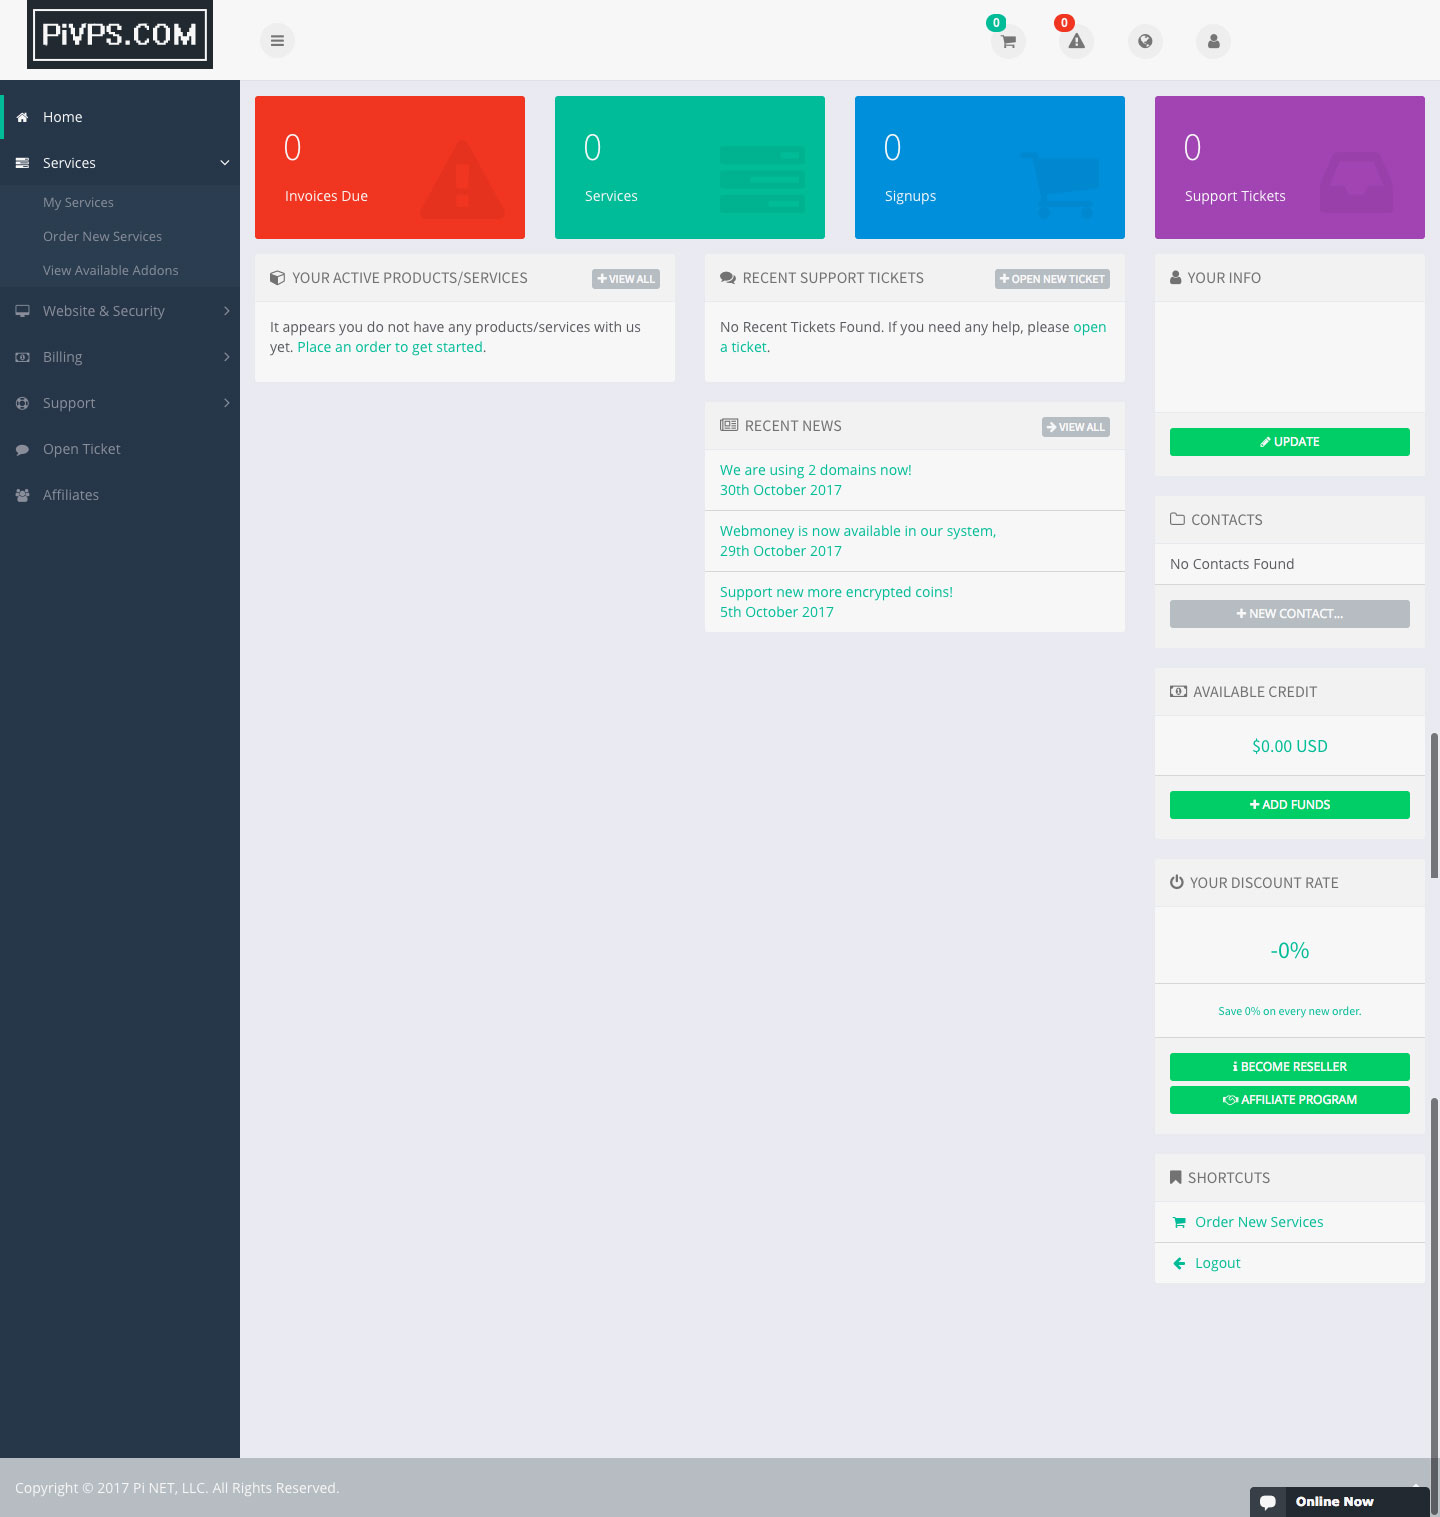Click the chat bubbles icon beside Recent Support Tickets
Image resolution: width=1440 pixels, height=1517 pixels.
pos(728,278)
